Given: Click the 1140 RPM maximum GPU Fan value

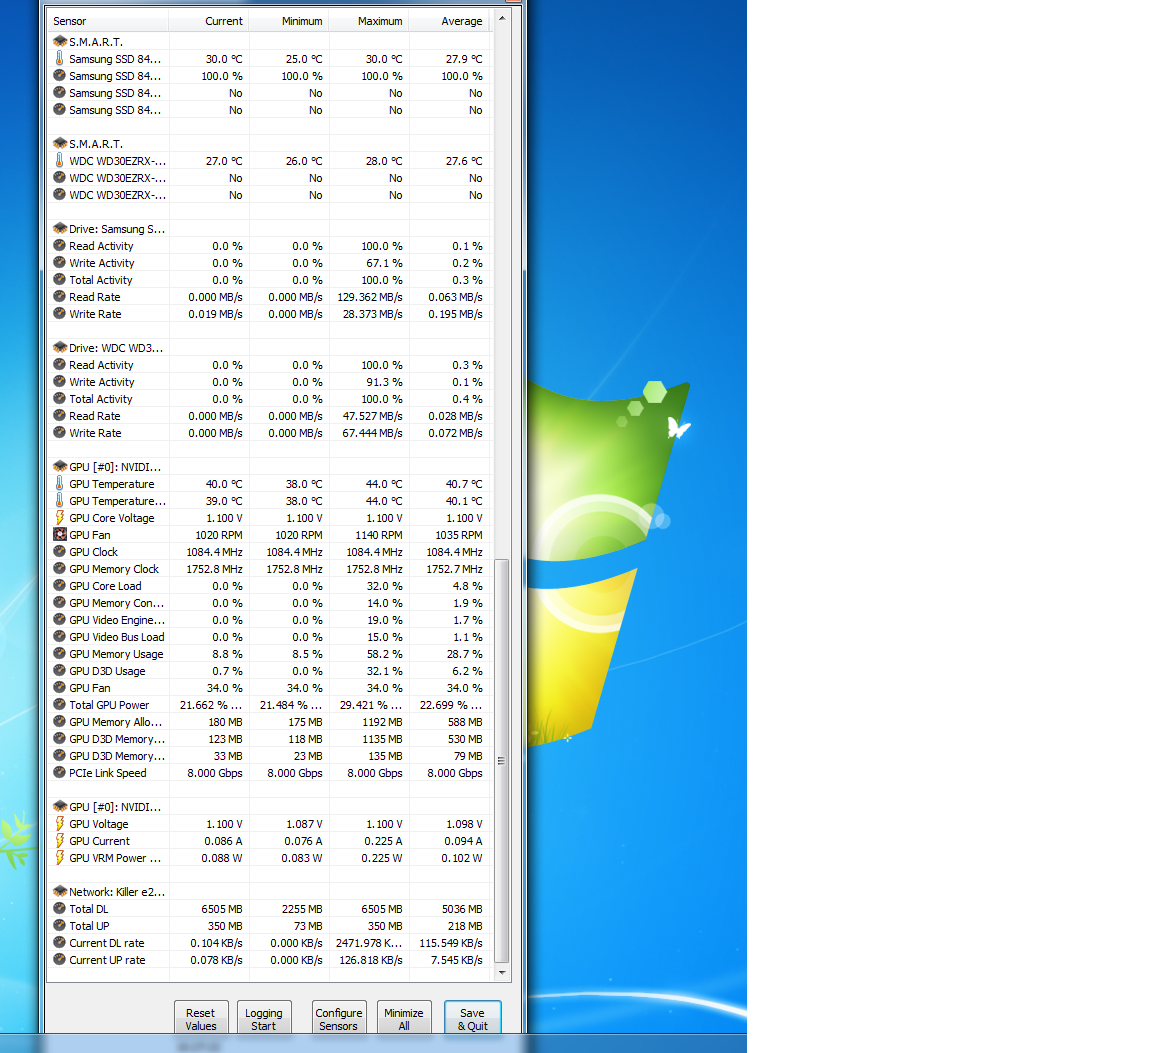Looking at the screenshot, I should (x=379, y=535).
